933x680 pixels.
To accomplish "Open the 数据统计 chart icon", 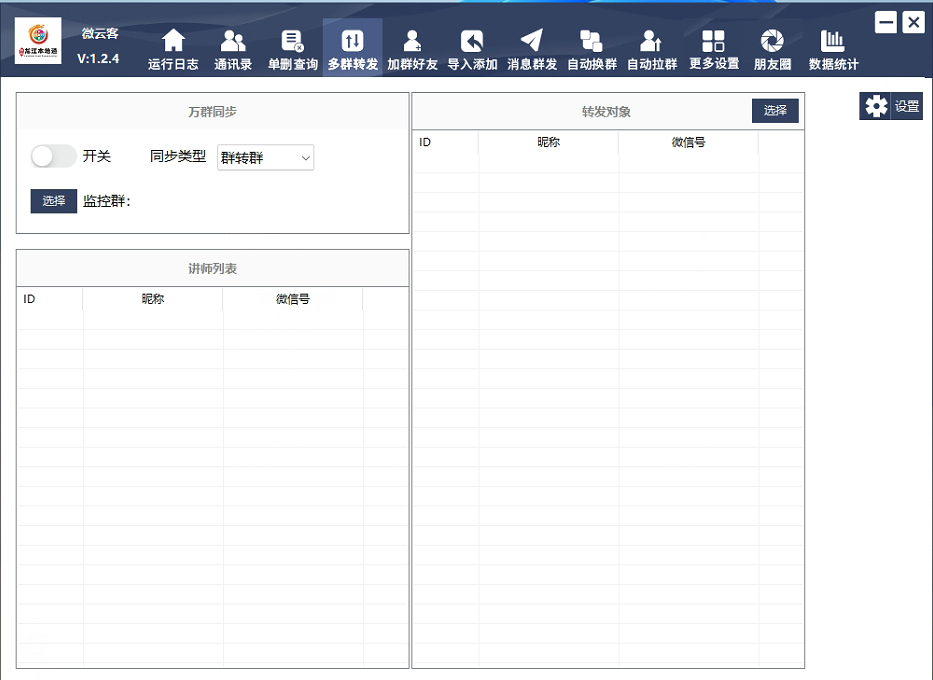I will 833,42.
